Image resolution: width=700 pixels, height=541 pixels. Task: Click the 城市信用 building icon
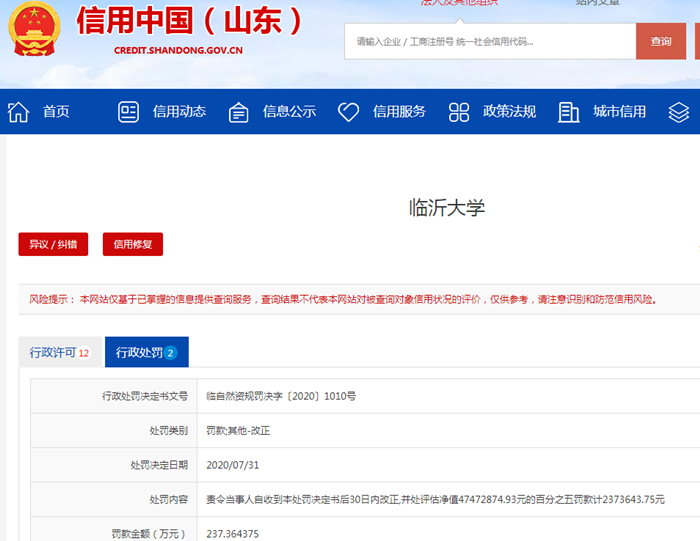(568, 112)
